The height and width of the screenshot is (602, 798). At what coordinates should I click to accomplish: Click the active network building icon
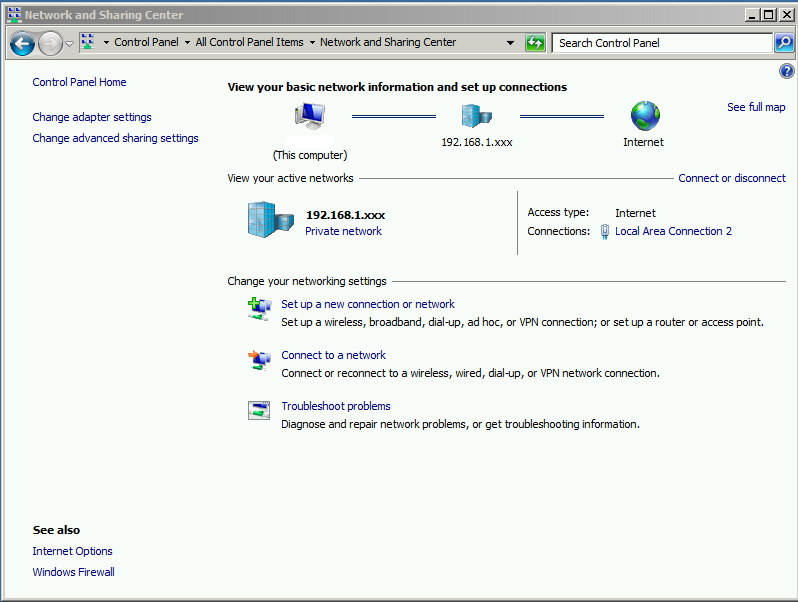[x=270, y=219]
